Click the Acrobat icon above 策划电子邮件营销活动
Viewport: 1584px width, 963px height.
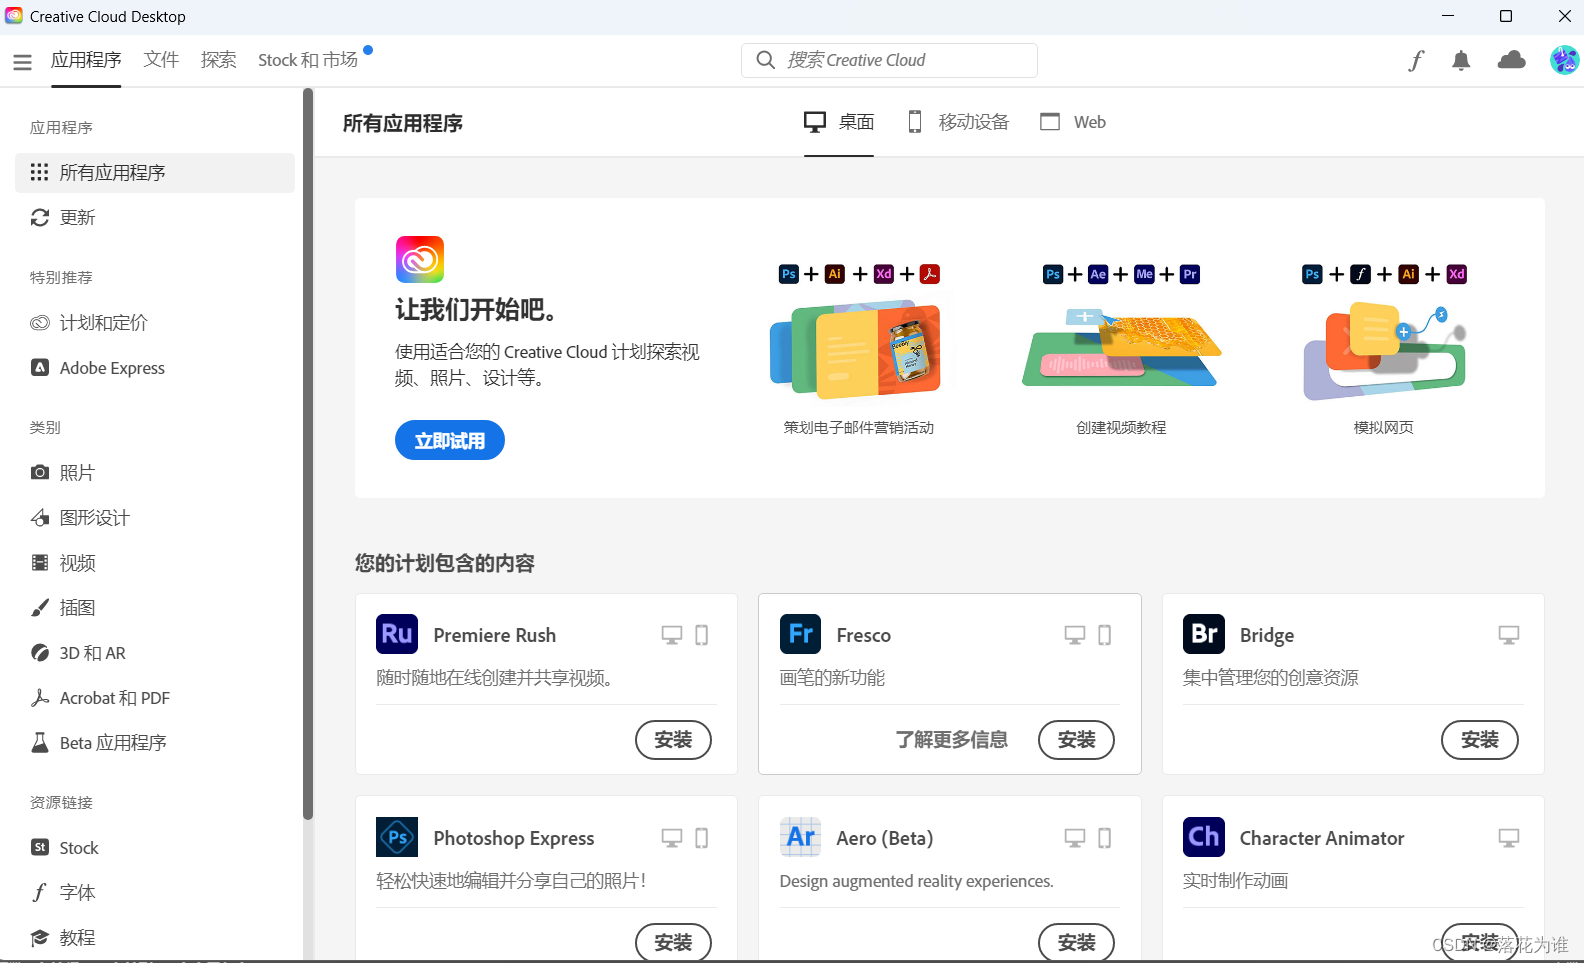tap(930, 274)
